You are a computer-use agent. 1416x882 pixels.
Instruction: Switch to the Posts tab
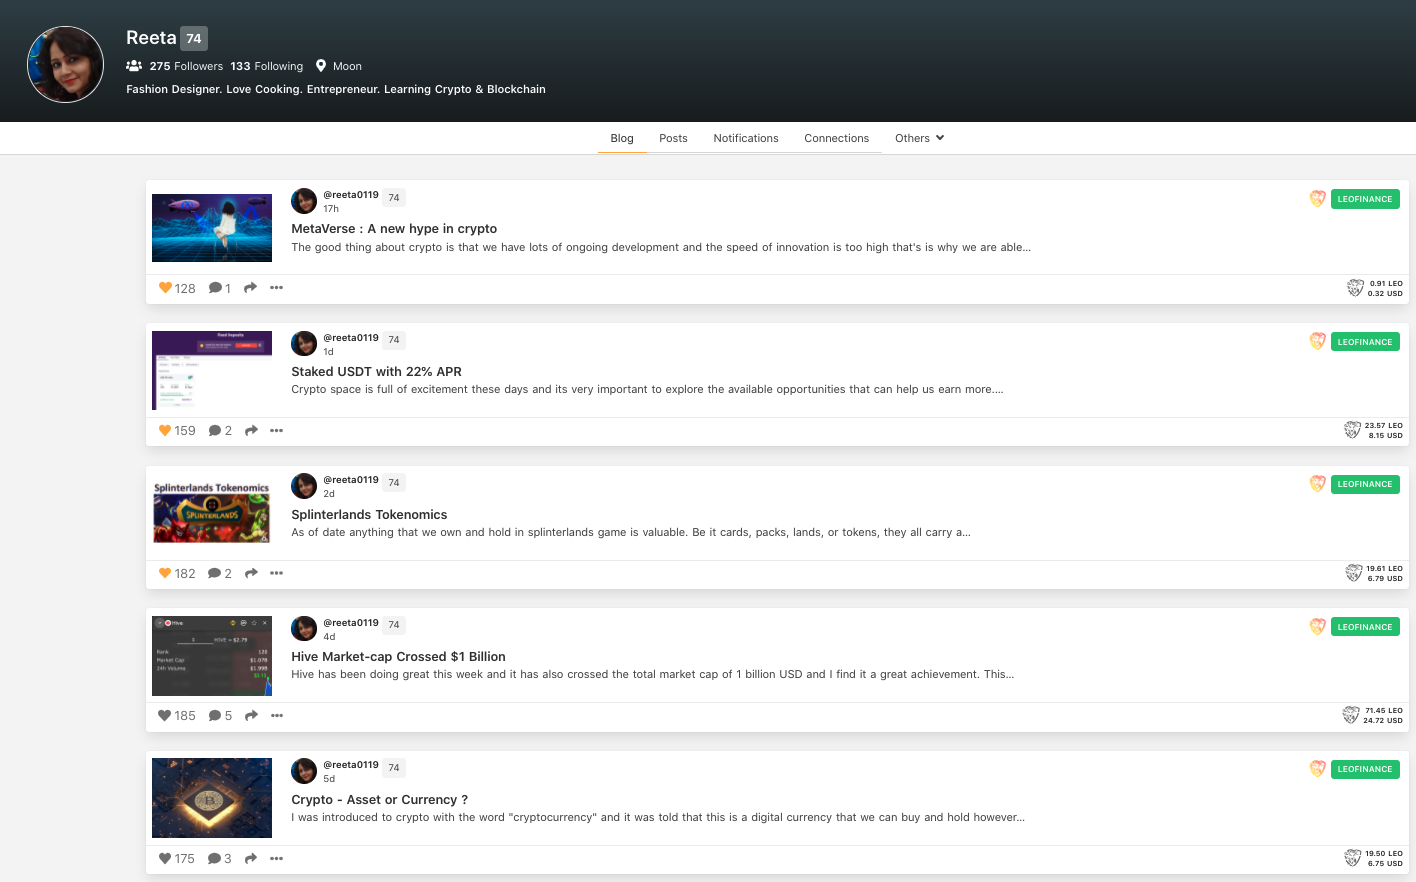tap(673, 138)
